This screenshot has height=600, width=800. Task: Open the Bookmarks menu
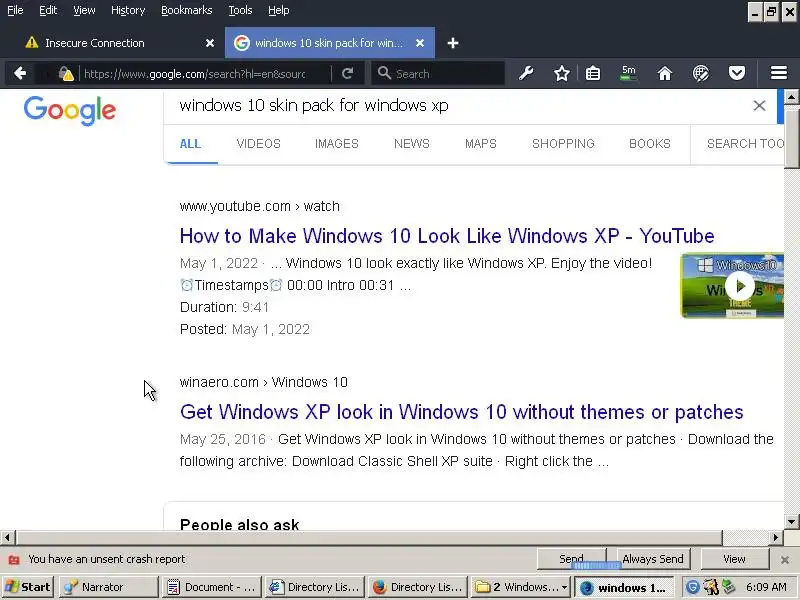pos(186,10)
